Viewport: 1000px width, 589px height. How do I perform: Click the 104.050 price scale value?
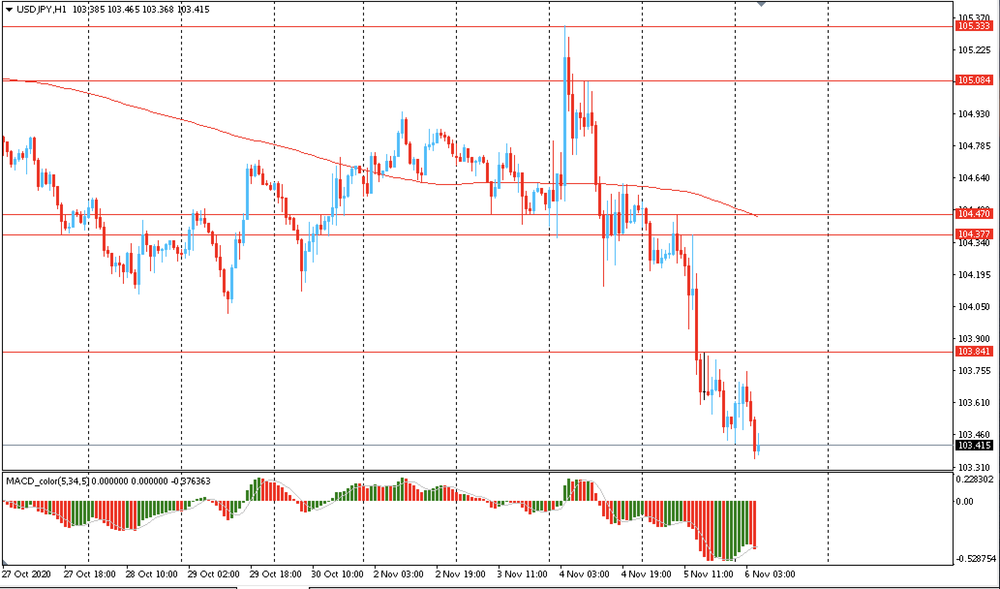pyautogui.click(x=974, y=307)
